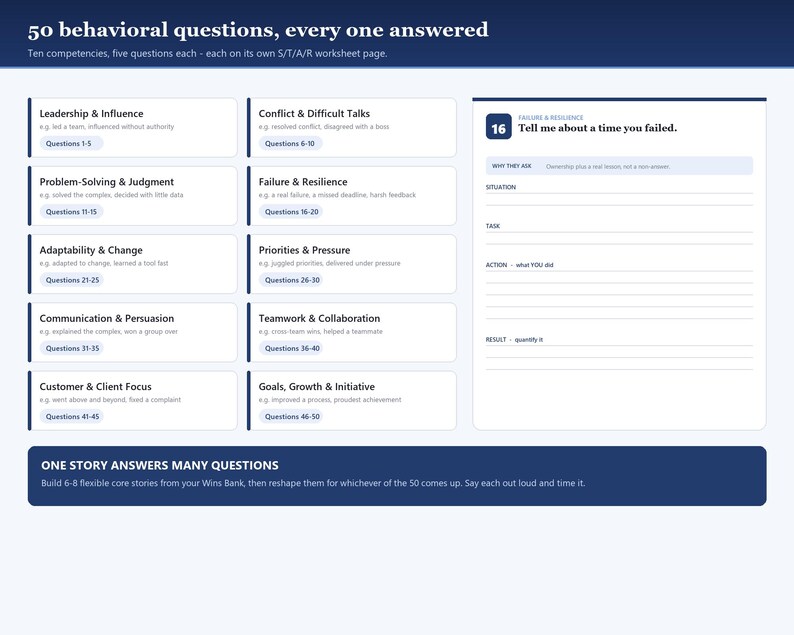The width and height of the screenshot is (794, 635).
Task: Click 'e.g. resolved conflict, disagreed with a boss'
Action: (x=324, y=127)
